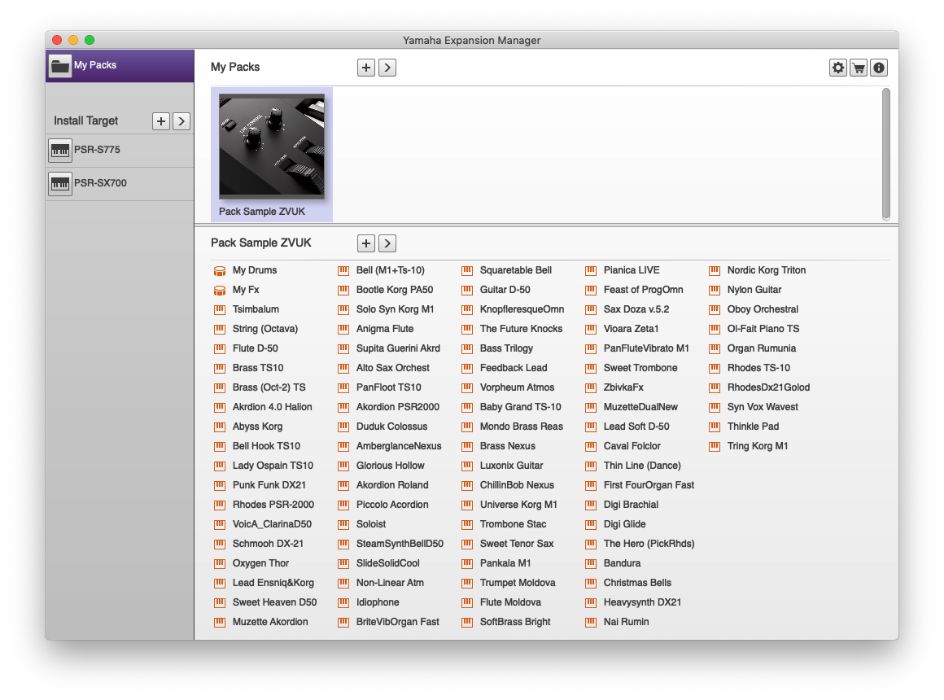Click the Bell (M1+Ts-10) voice icon
The width and height of the screenshot is (944, 700).
pos(343,271)
